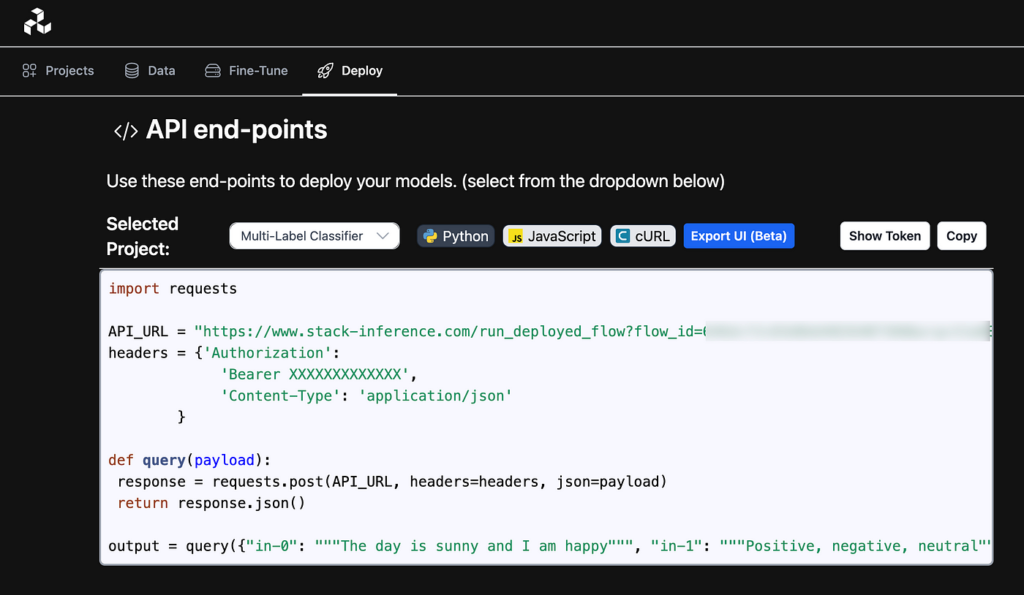Viewport: 1024px width, 595px height.
Task: Click inside the code snippet area
Action: (546, 440)
